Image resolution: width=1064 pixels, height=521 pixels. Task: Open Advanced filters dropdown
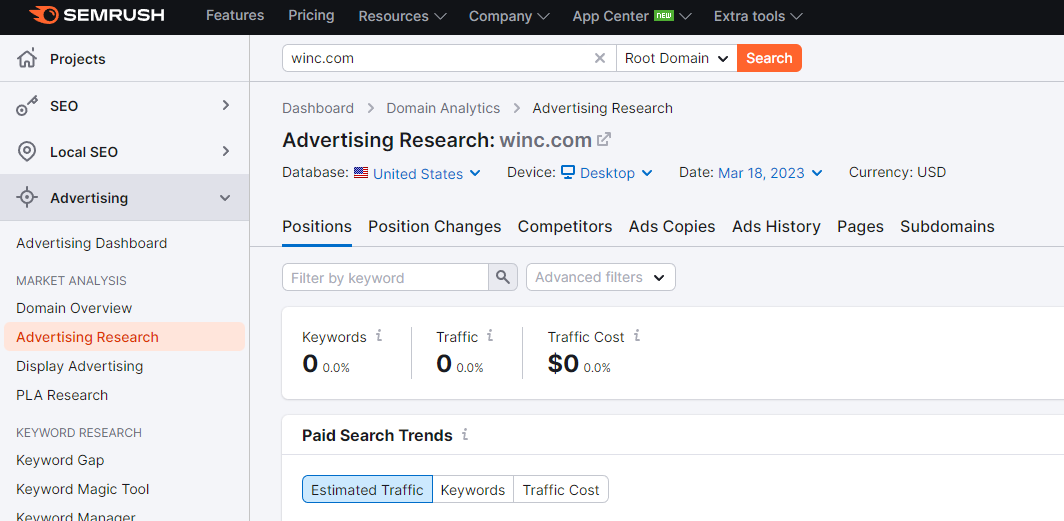601,277
